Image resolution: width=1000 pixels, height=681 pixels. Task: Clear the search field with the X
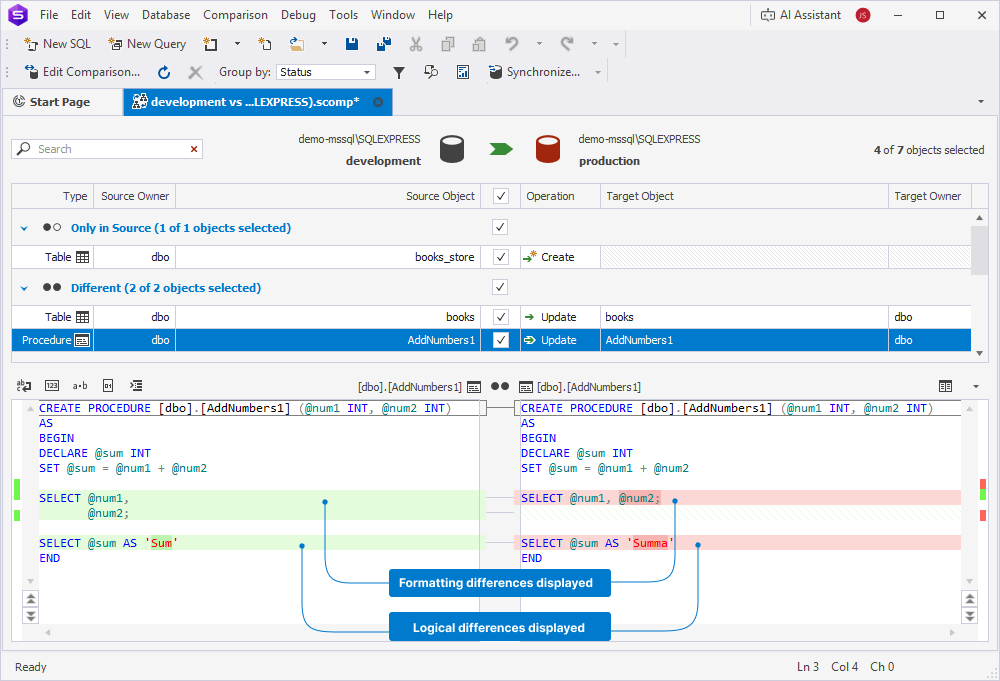(194, 148)
